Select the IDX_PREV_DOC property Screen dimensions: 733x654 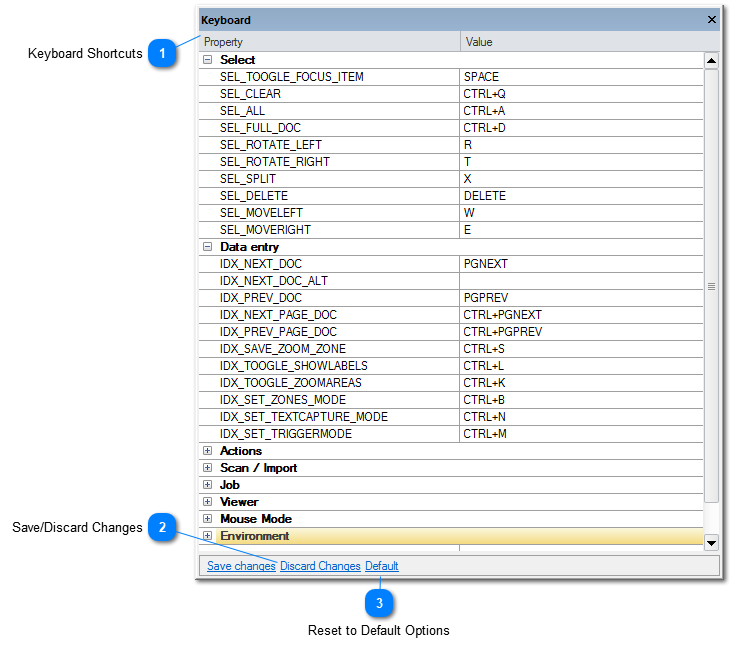(329, 298)
